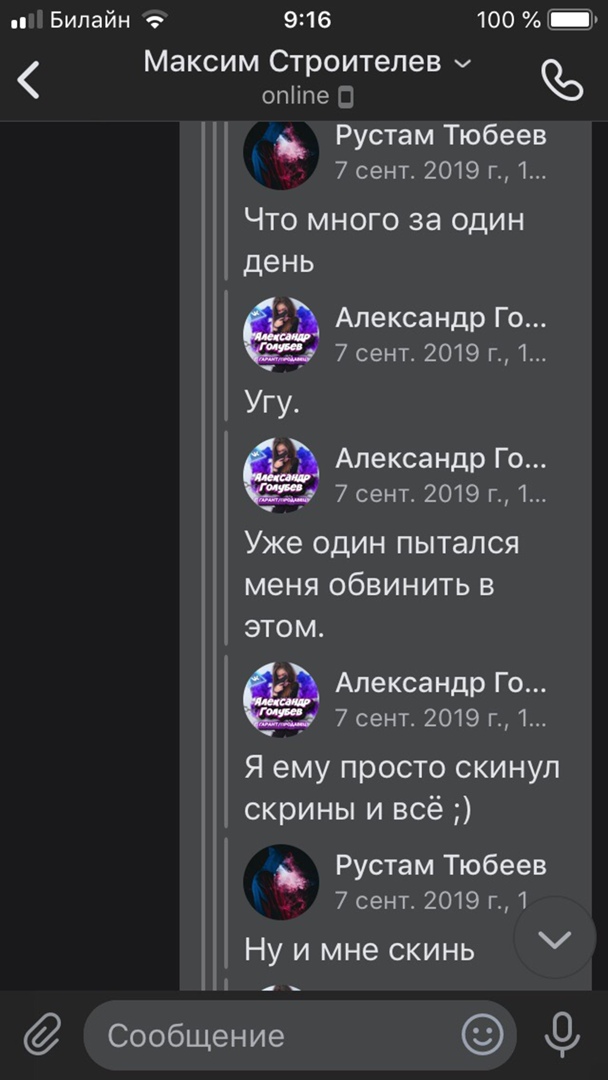Image resolution: width=608 pixels, height=1080 pixels.
Task: Start a voice call with phone icon
Action: pos(562,80)
